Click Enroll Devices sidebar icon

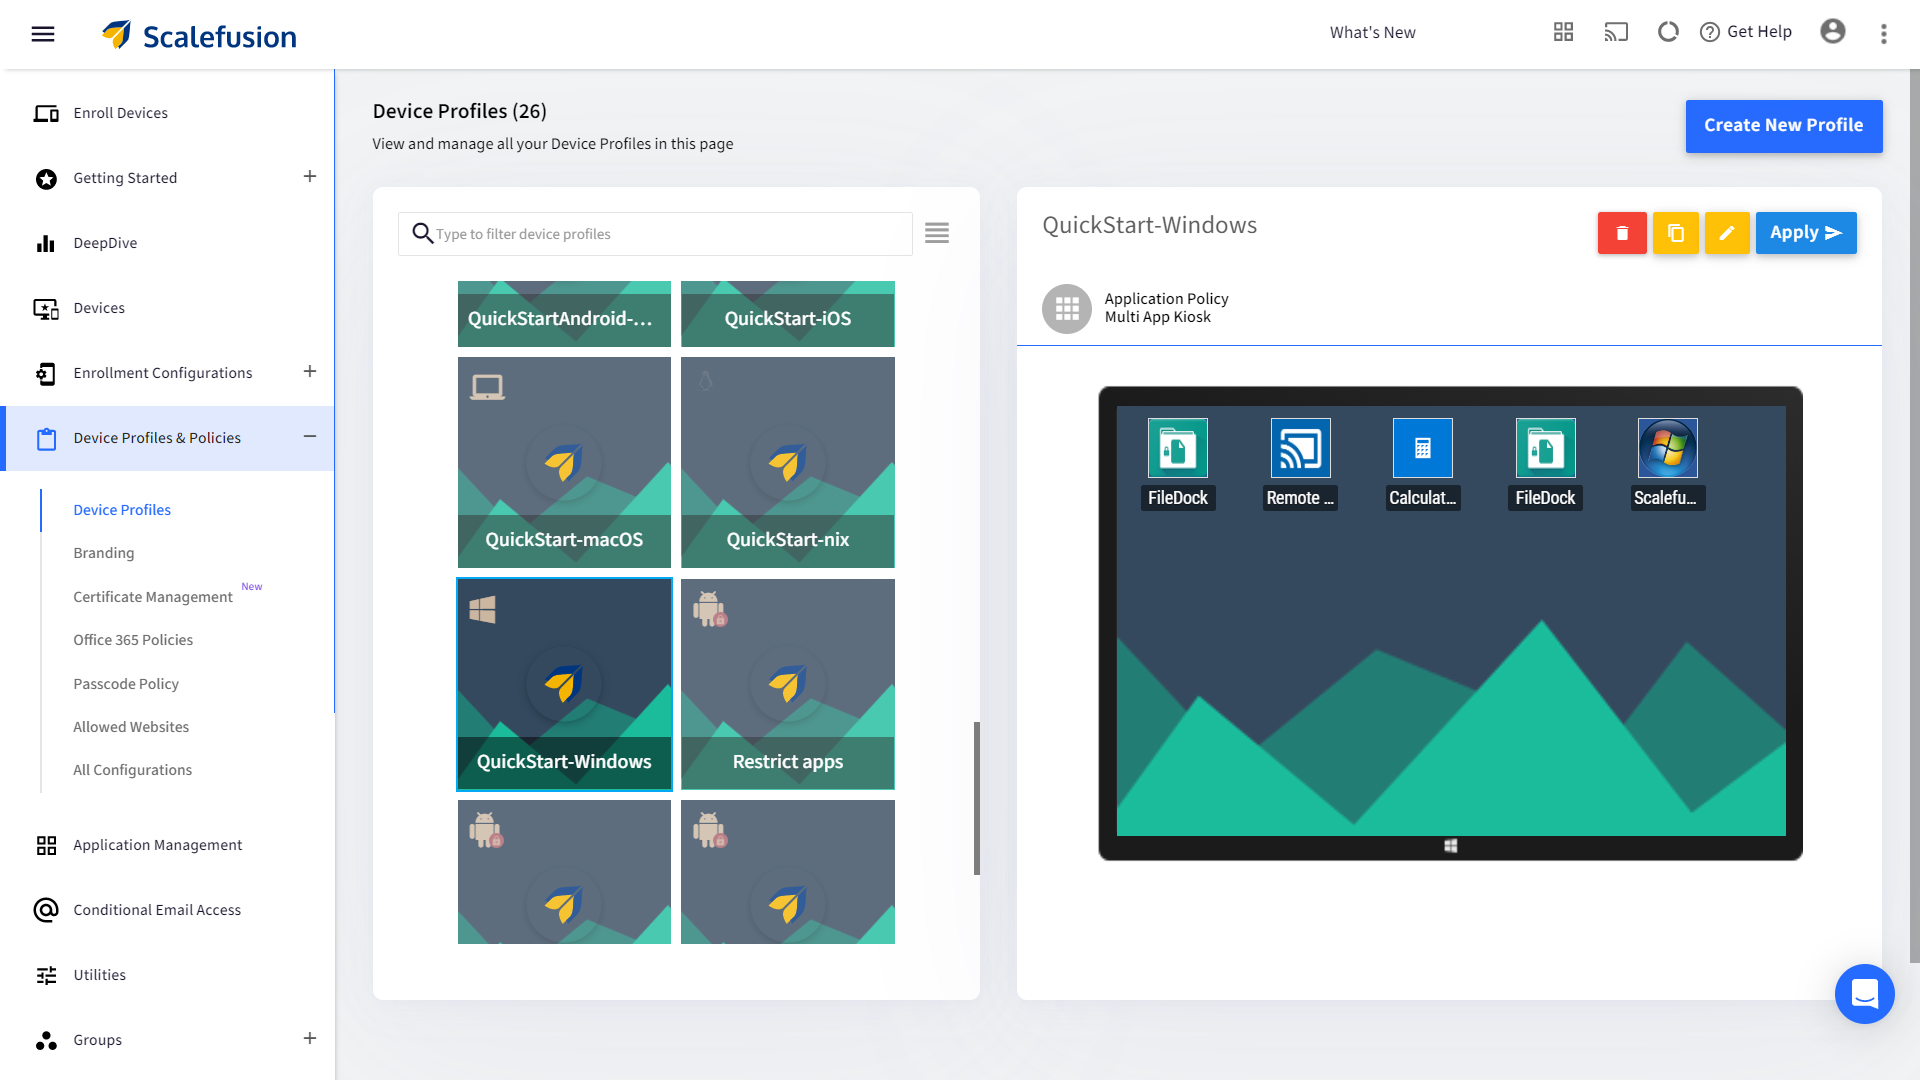tap(46, 113)
